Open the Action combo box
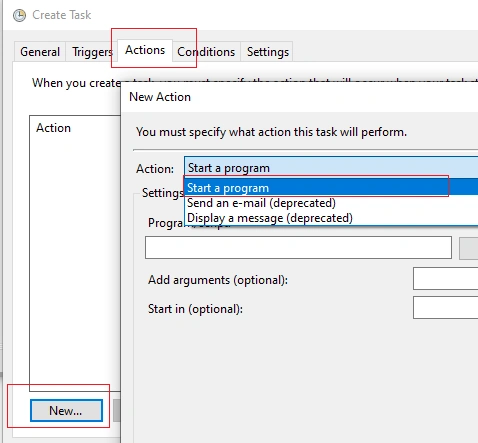This screenshot has height=443, width=478. [x=331, y=168]
